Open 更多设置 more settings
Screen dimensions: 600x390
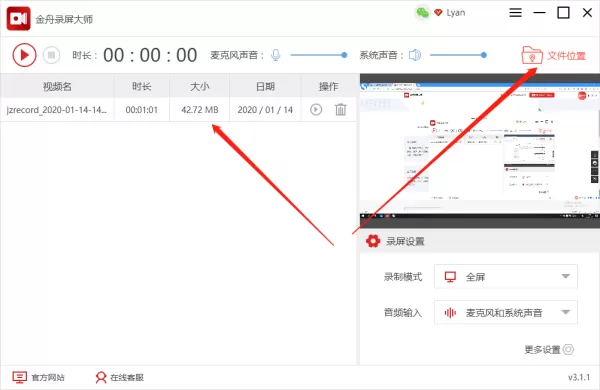pos(549,349)
